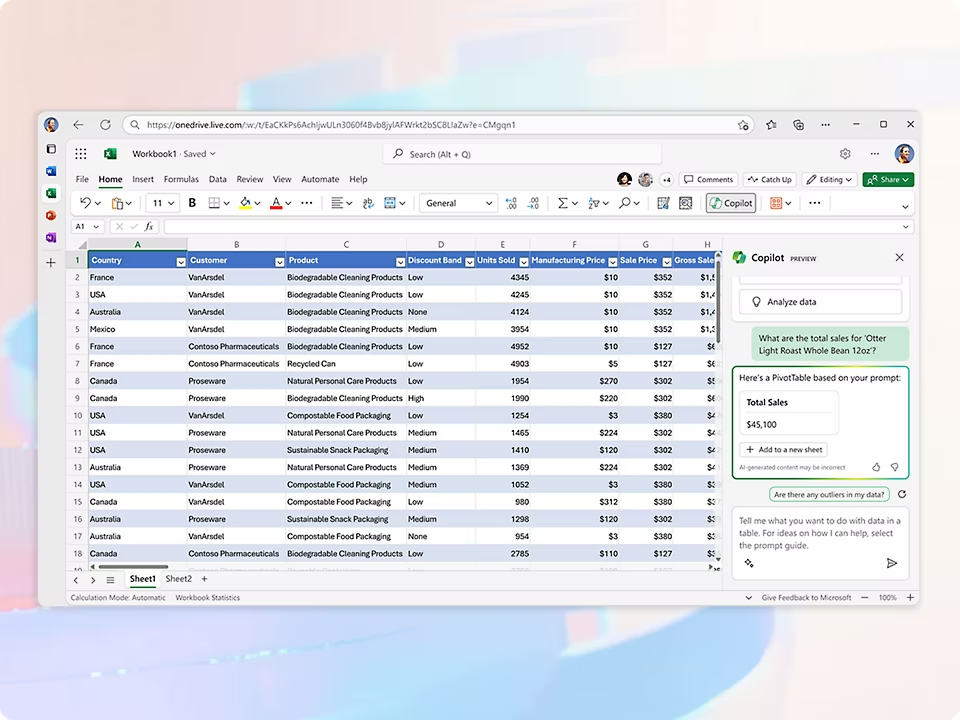This screenshot has width=960, height=720.
Task: Open the File menu
Action: coord(82,179)
